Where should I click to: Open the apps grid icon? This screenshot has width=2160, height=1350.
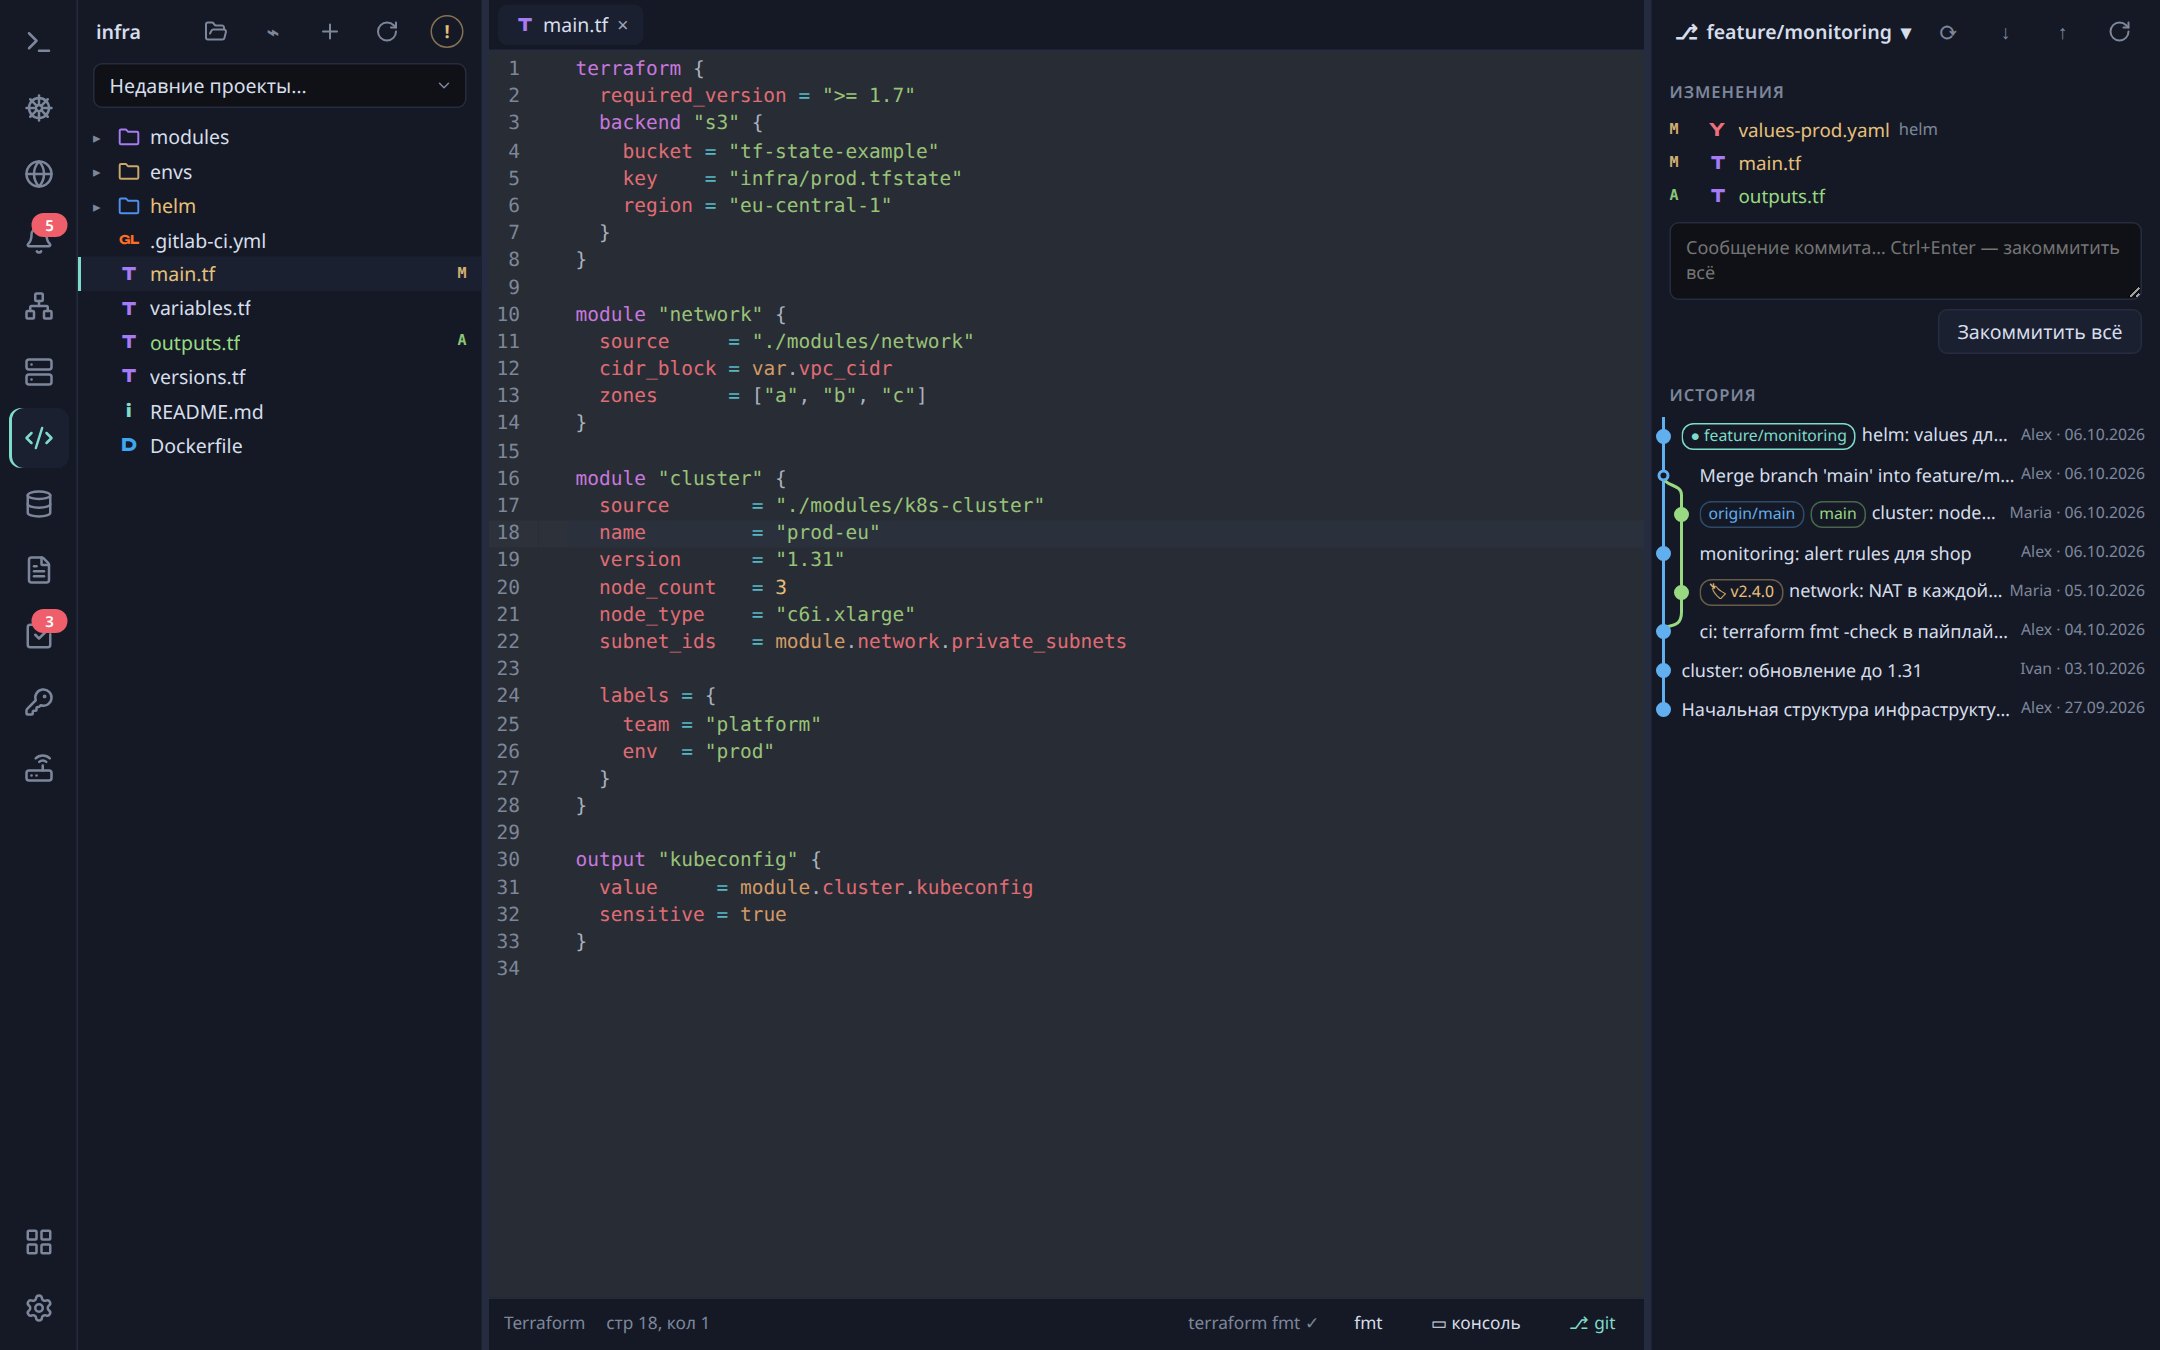pos(38,1242)
